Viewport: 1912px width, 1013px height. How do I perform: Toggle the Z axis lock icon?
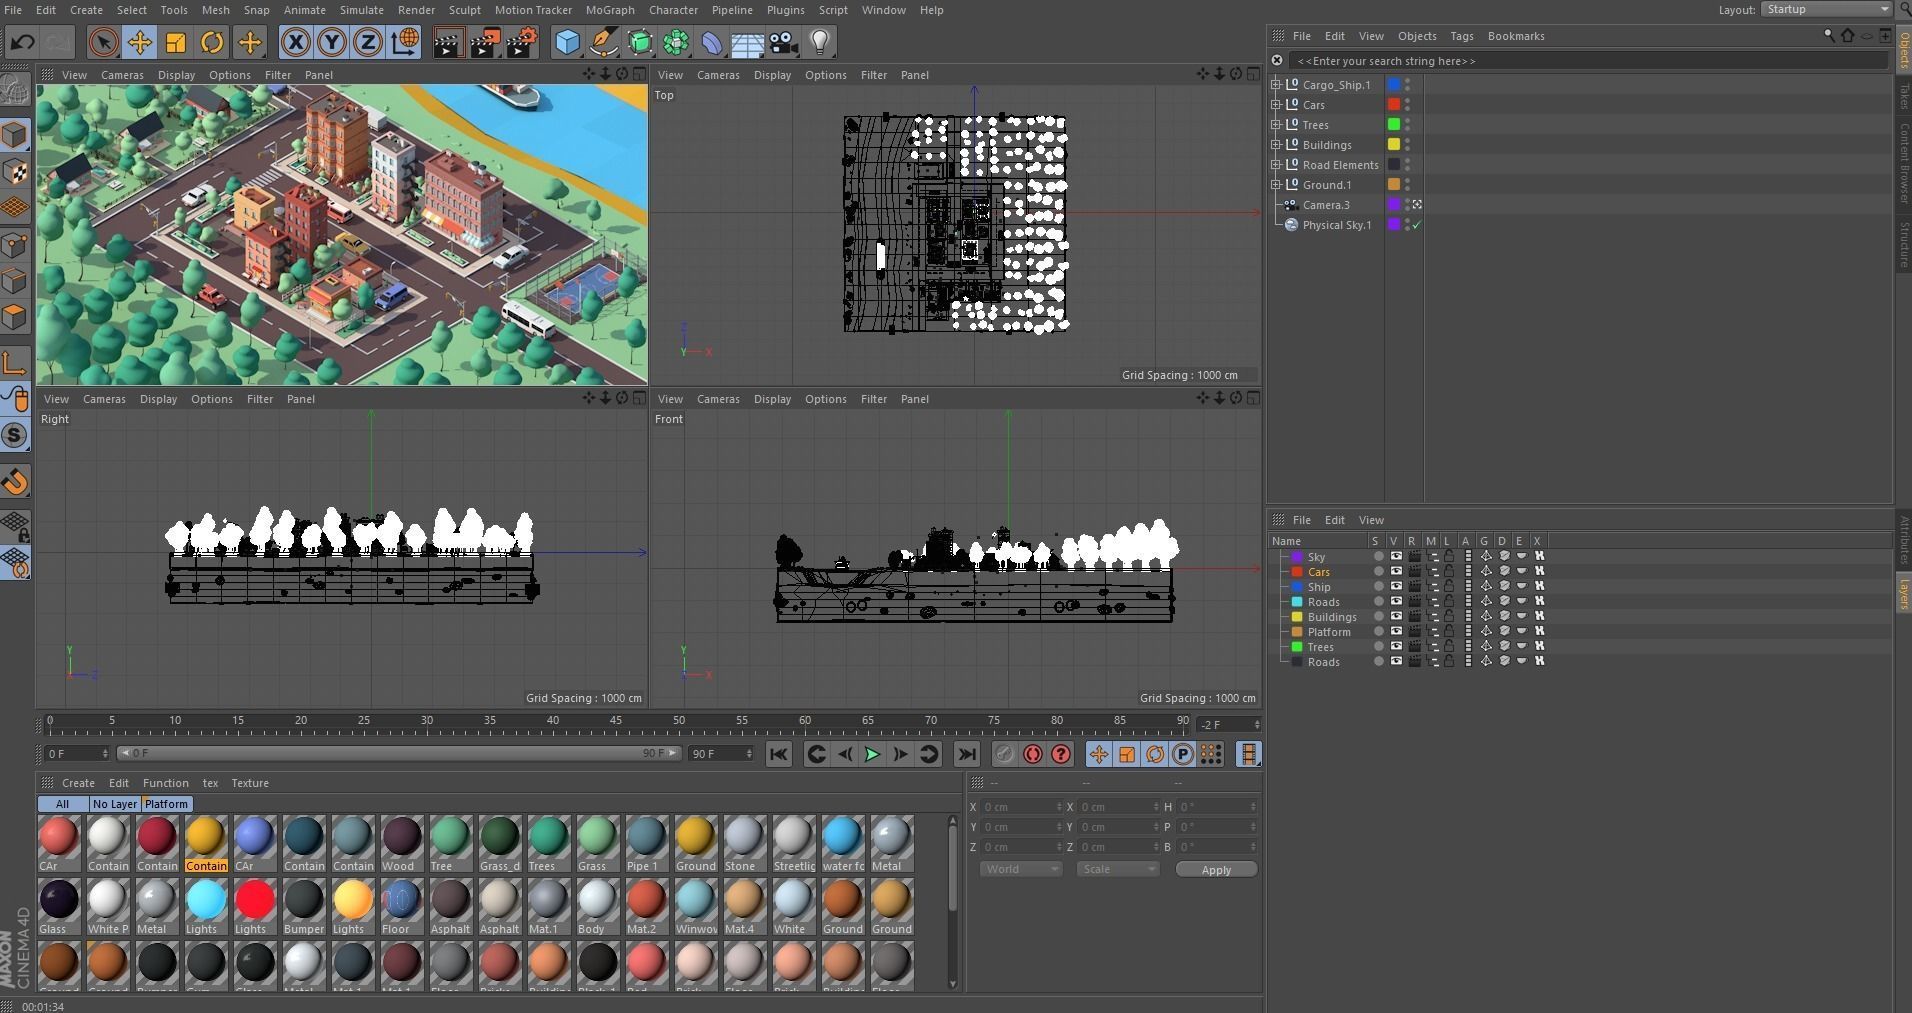point(368,42)
